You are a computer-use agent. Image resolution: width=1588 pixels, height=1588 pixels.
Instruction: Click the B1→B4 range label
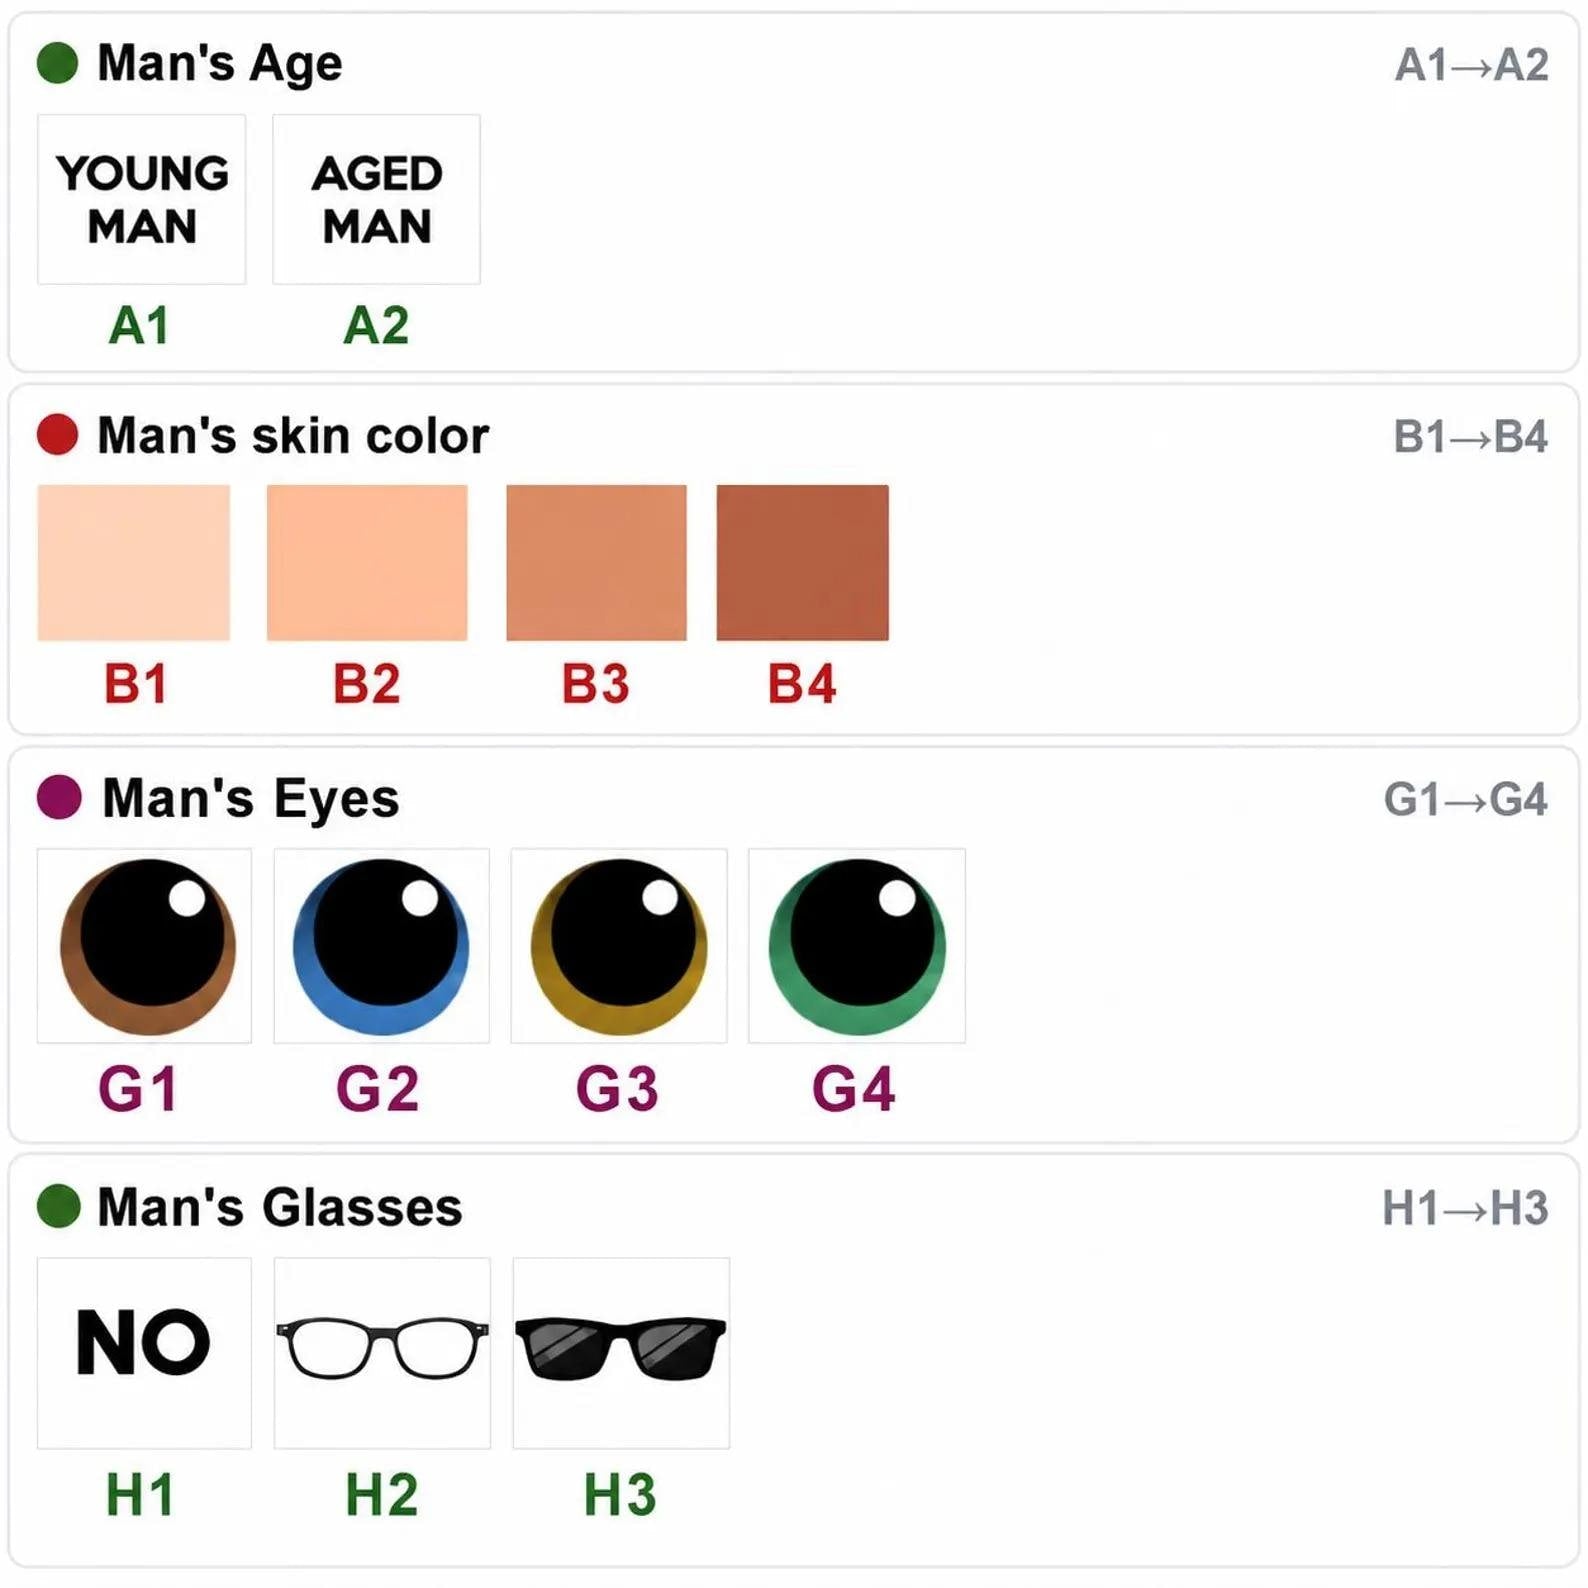pos(1471,437)
